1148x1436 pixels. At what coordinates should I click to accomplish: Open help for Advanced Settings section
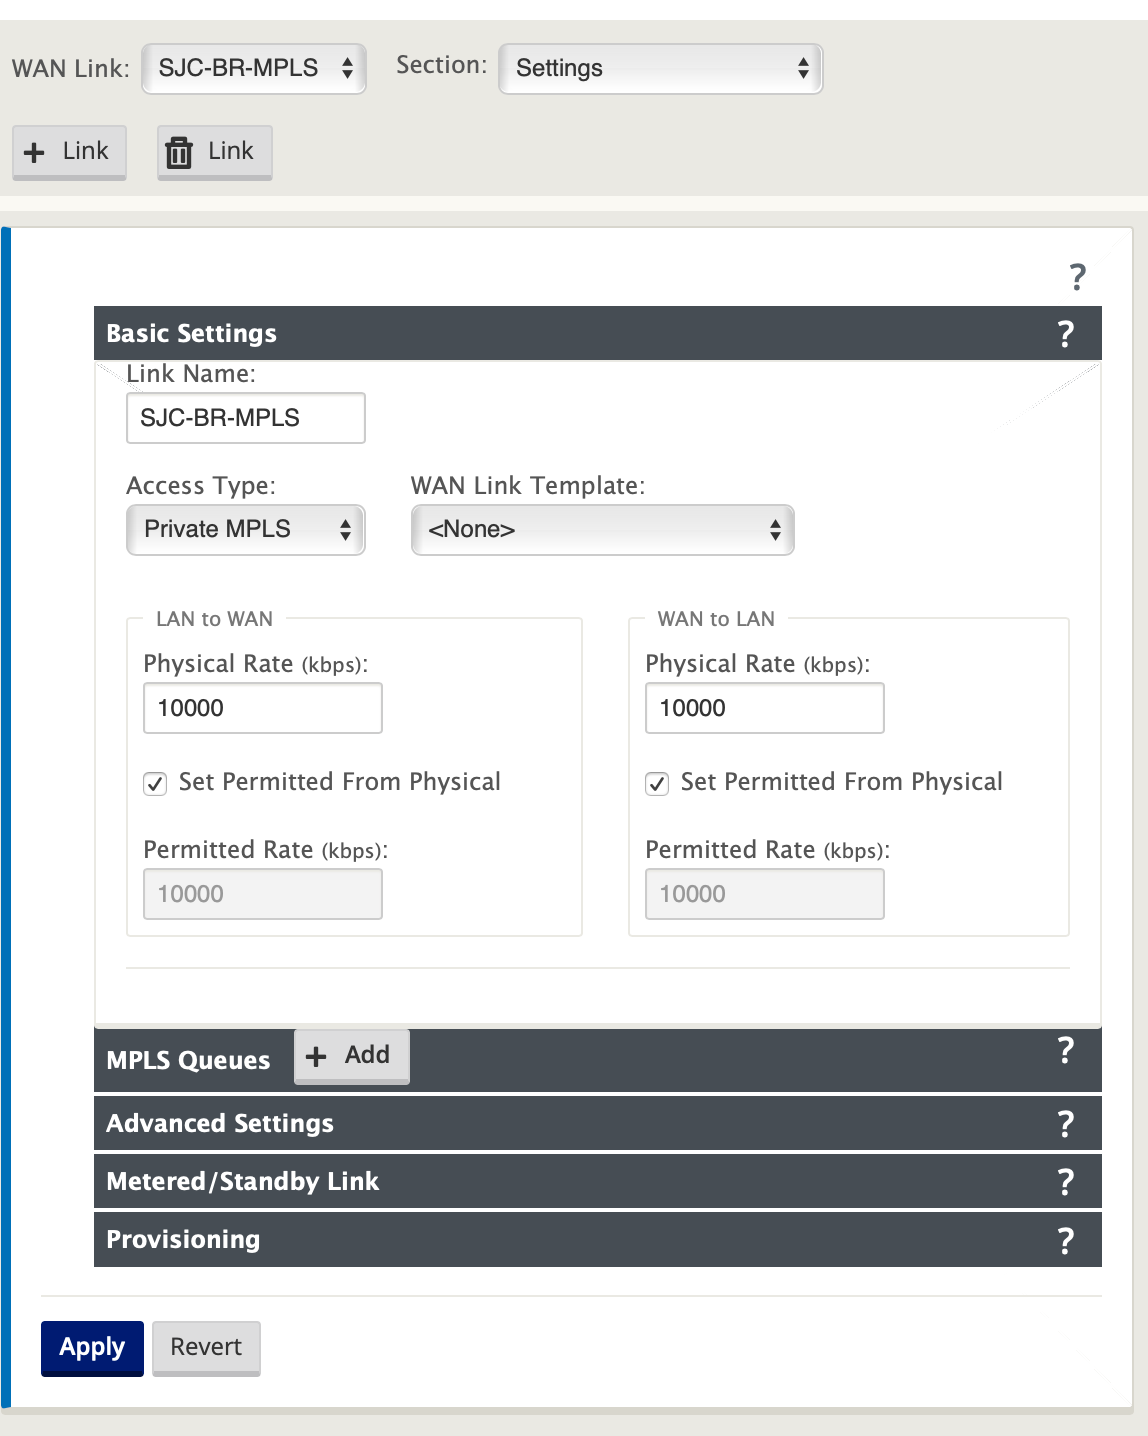1066,1124
